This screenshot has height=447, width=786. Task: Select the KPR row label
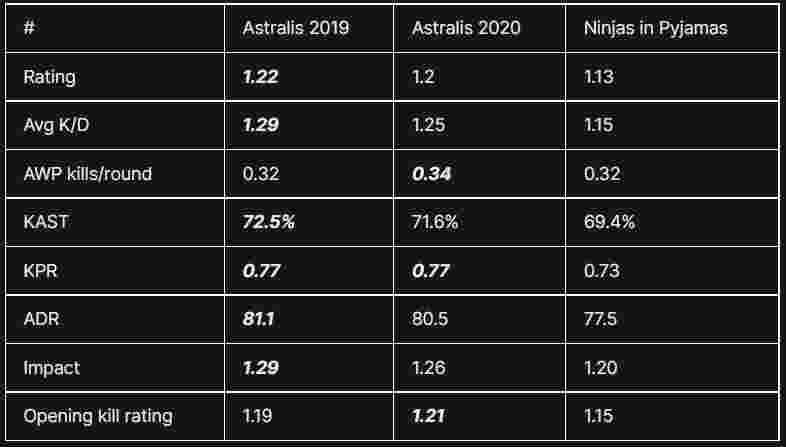click(42, 271)
